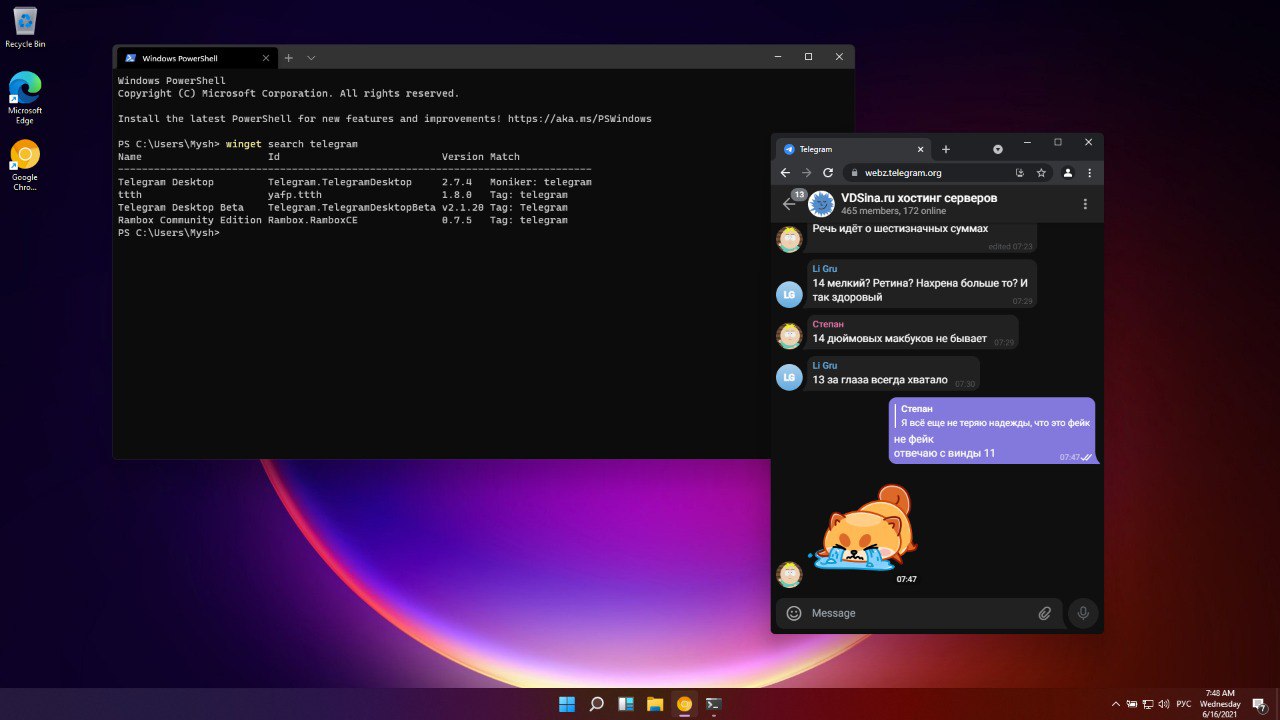Switch to Terminal on the taskbar

point(713,704)
